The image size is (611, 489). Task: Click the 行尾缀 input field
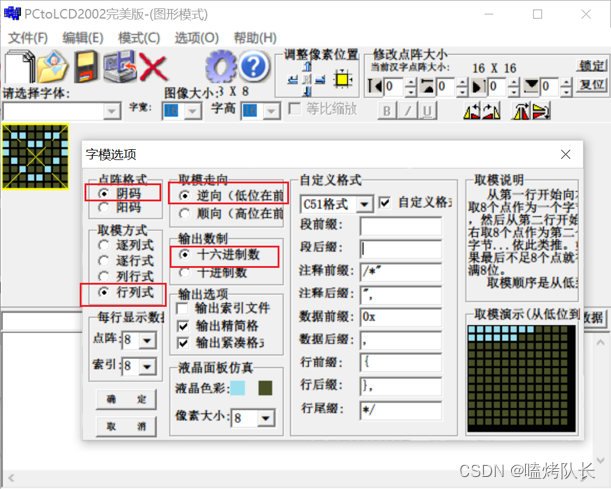pos(401,410)
